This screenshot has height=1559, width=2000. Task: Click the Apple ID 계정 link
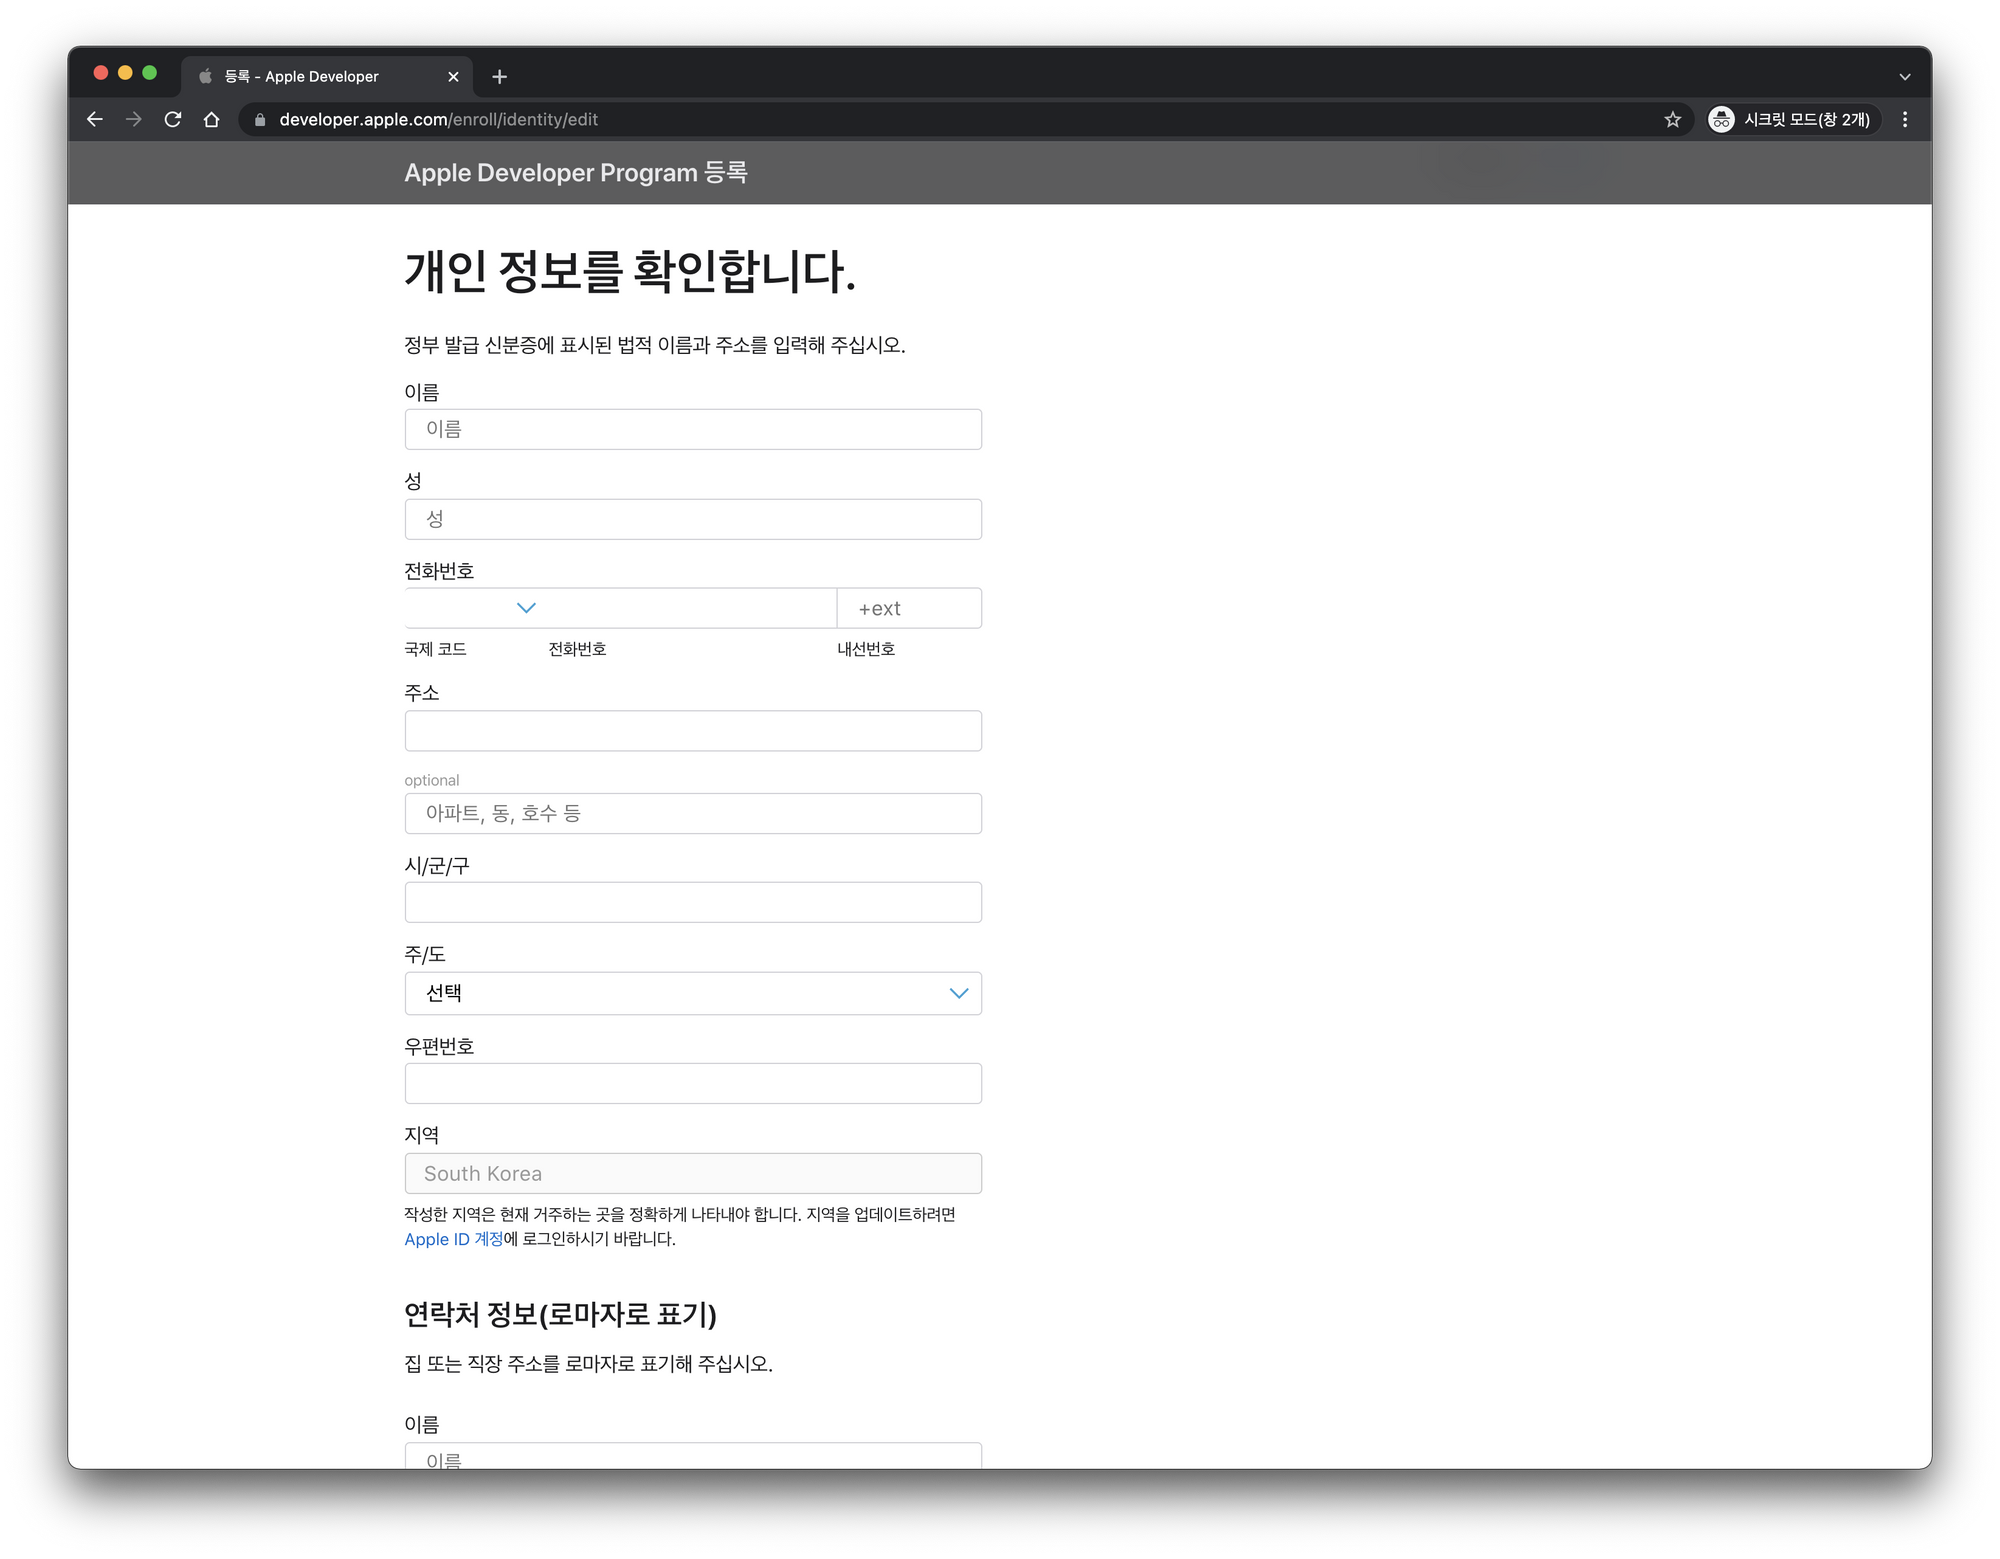(453, 1239)
